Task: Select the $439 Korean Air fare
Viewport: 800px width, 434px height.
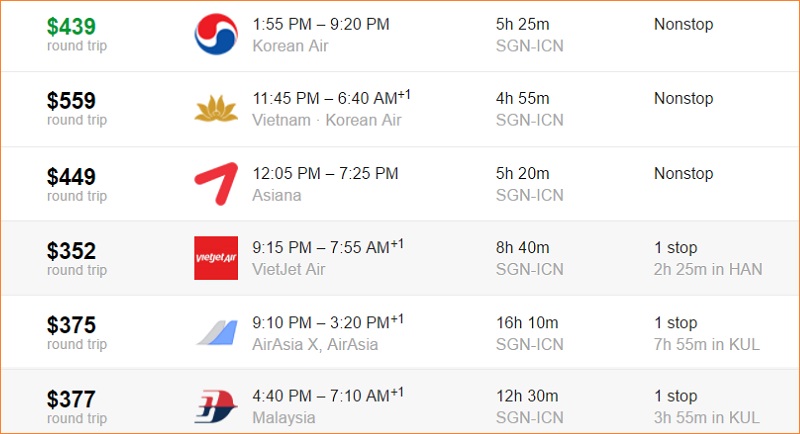Action: pos(71,27)
